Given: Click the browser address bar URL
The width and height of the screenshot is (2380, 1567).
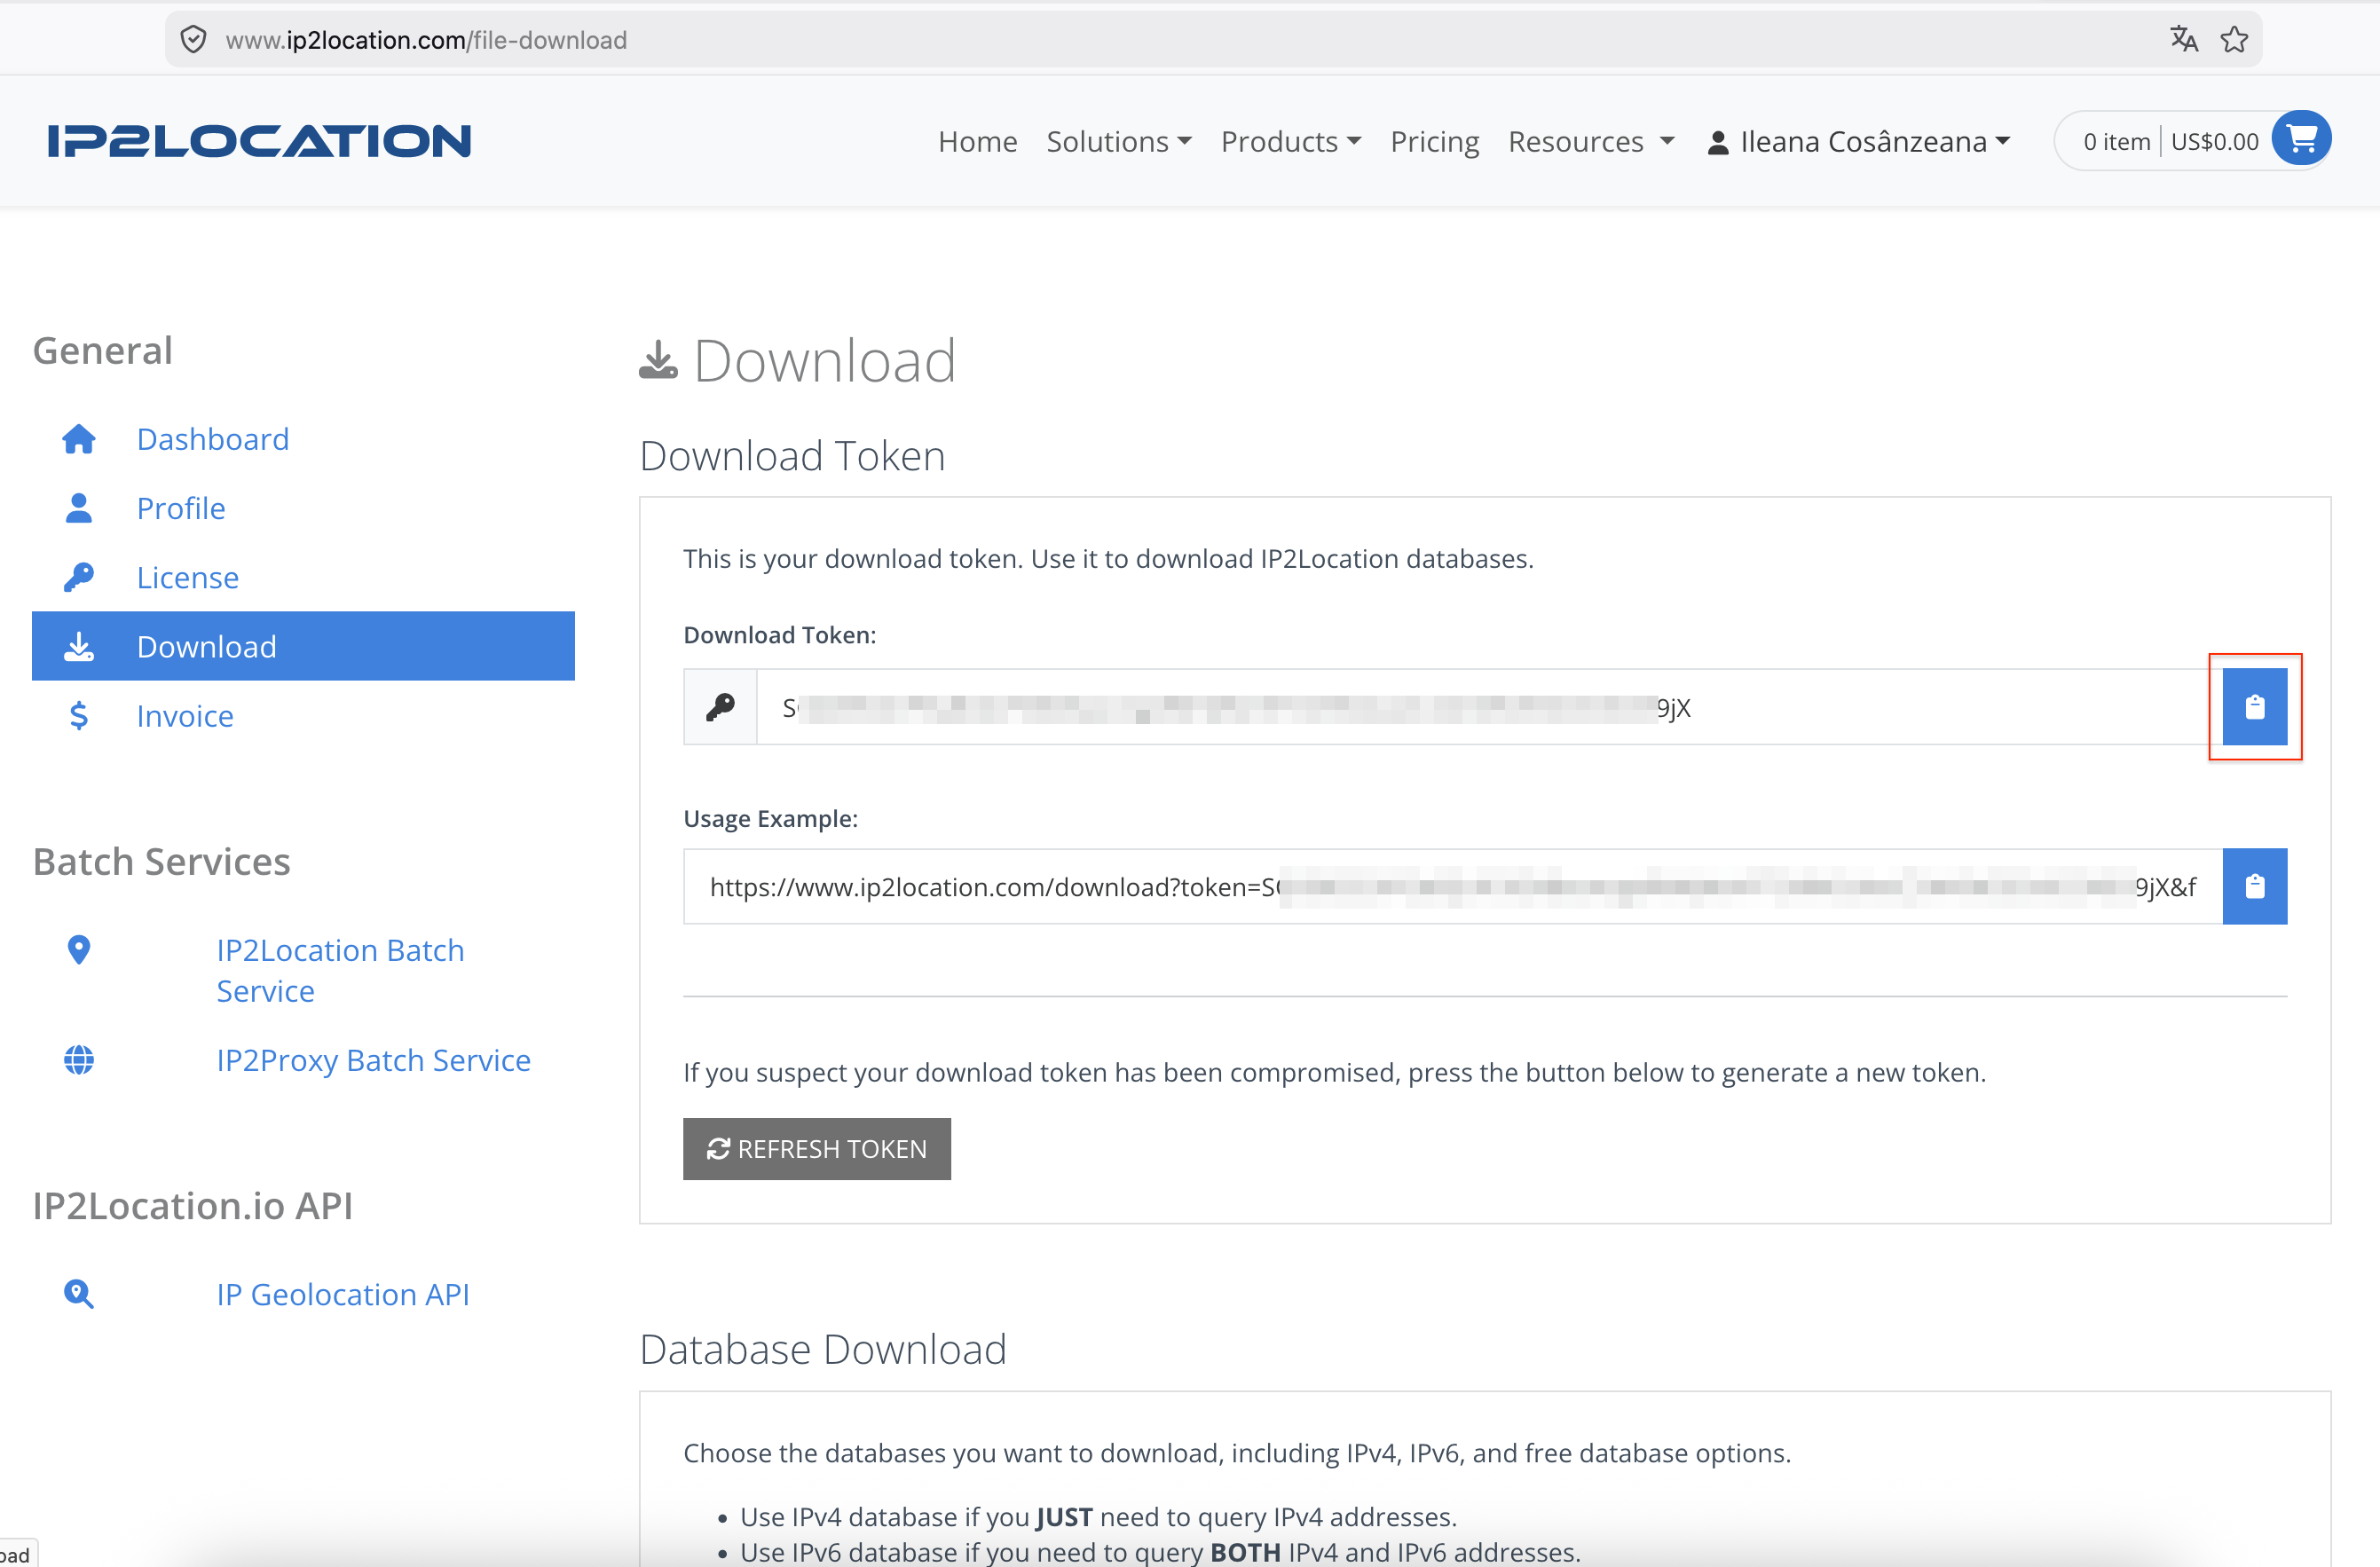Looking at the screenshot, I should 426,40.
